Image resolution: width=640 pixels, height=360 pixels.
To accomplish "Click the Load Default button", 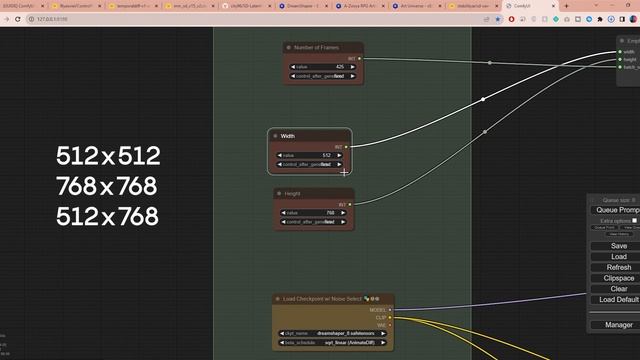I will tap(616, 300).
